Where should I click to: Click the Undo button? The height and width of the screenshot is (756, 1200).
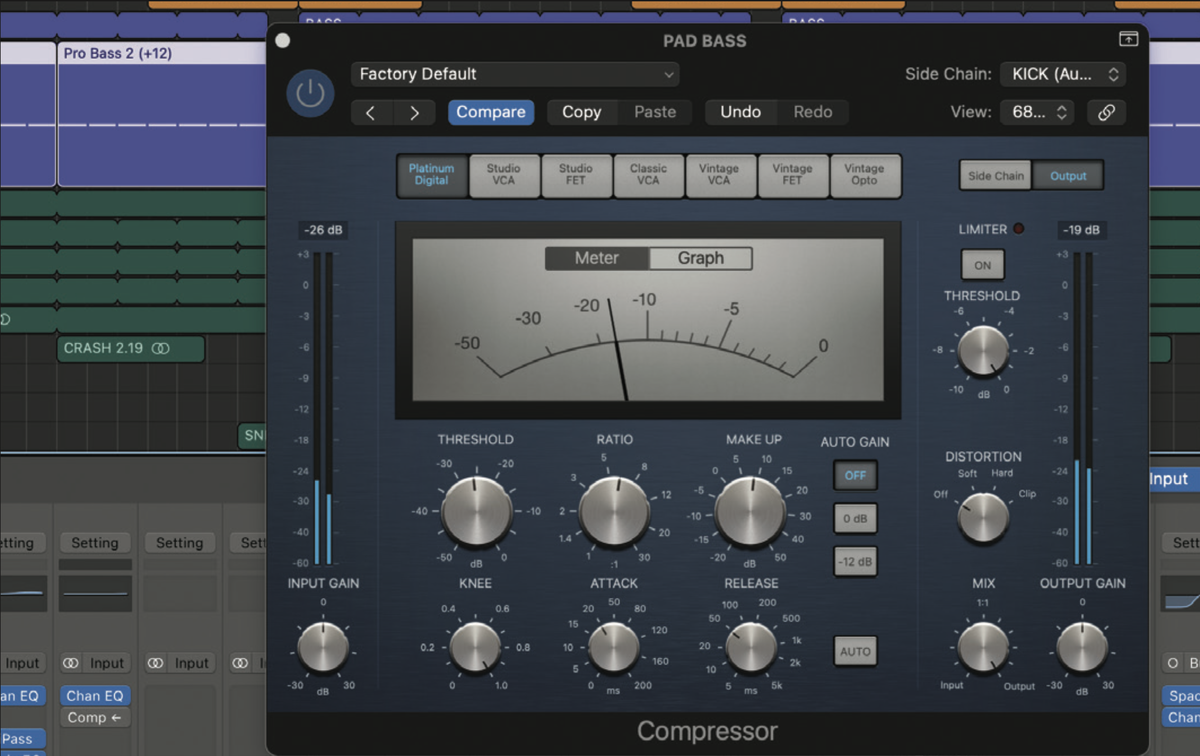pos(741,112)
